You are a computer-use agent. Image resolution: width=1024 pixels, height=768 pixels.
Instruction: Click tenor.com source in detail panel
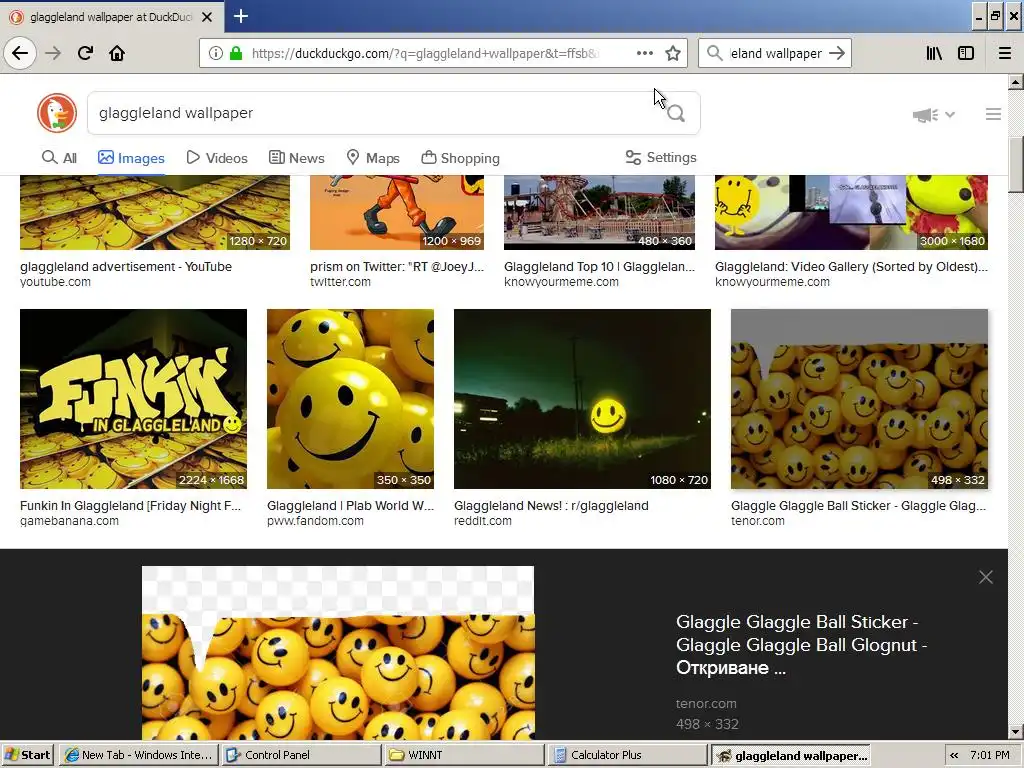[706, 703]
